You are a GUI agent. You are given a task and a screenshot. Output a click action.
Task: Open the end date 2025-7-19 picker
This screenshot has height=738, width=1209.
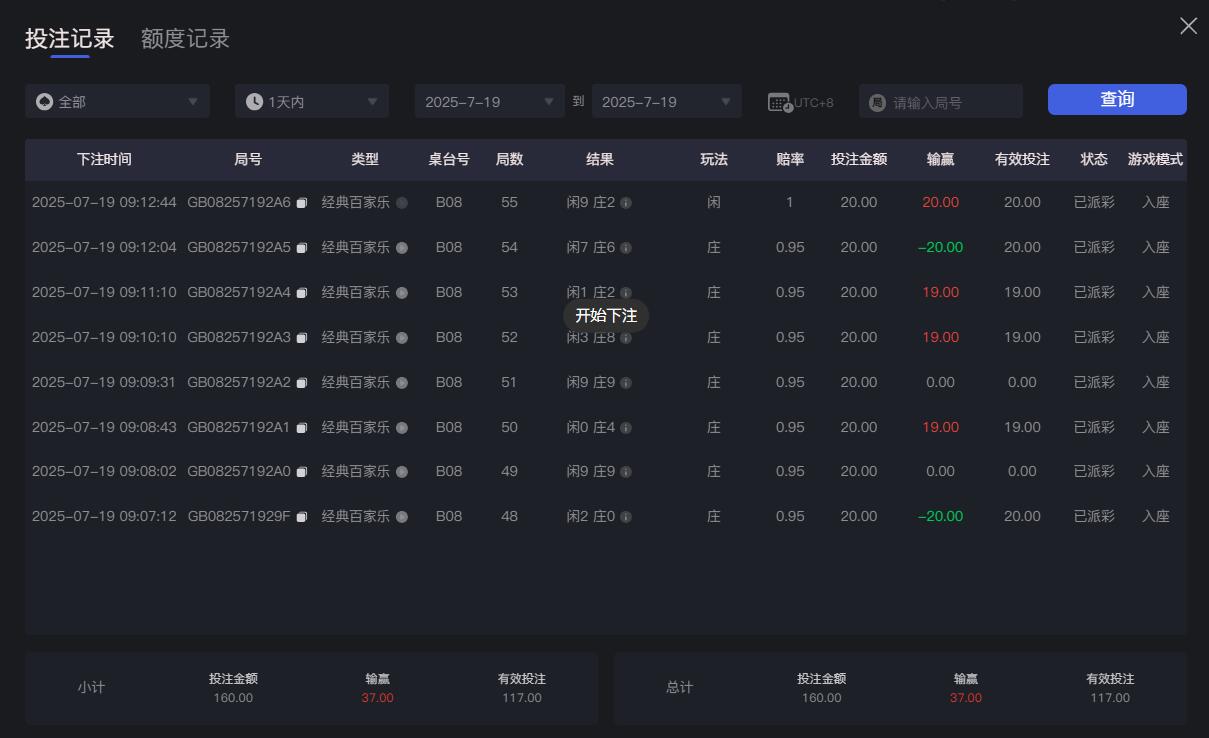pyautogui.click(x=666, y=100)
